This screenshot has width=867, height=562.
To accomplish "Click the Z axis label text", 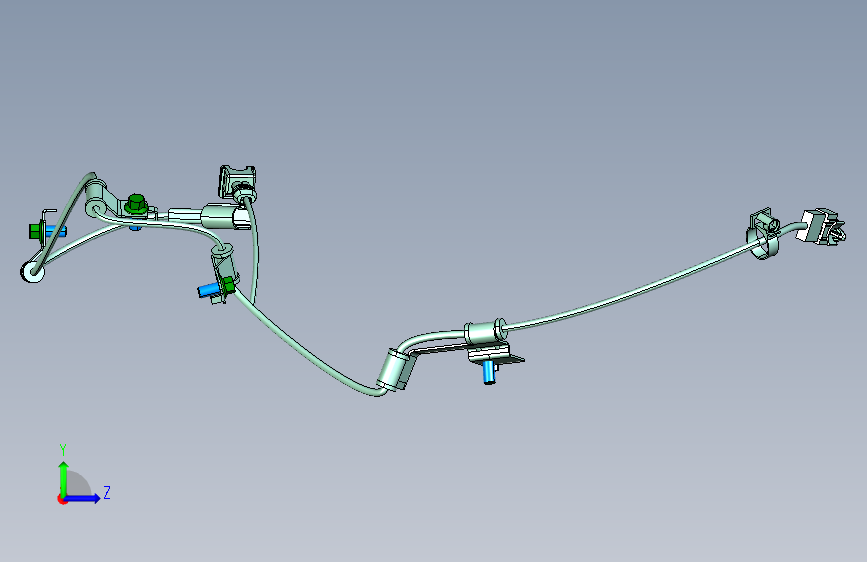I will [x=107, y=492].
